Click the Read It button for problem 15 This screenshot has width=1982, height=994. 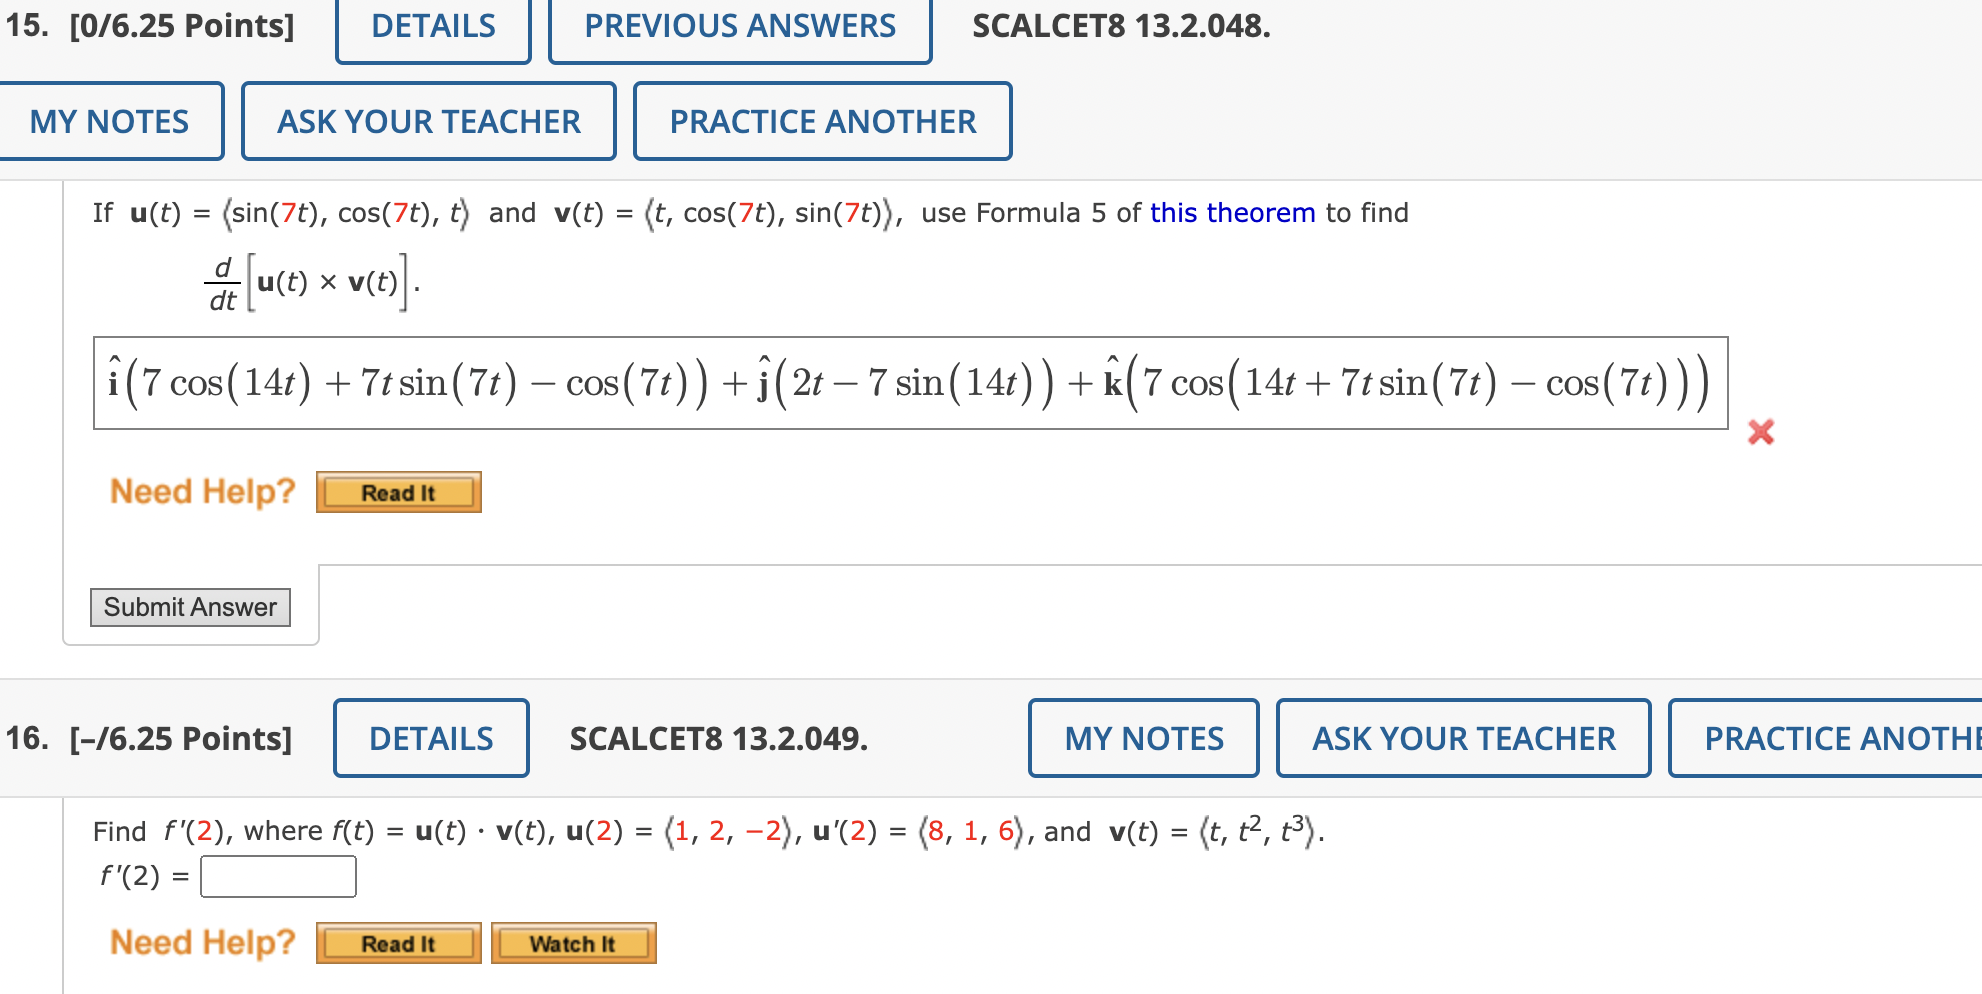pyautogui.click(x=398, y=491)
